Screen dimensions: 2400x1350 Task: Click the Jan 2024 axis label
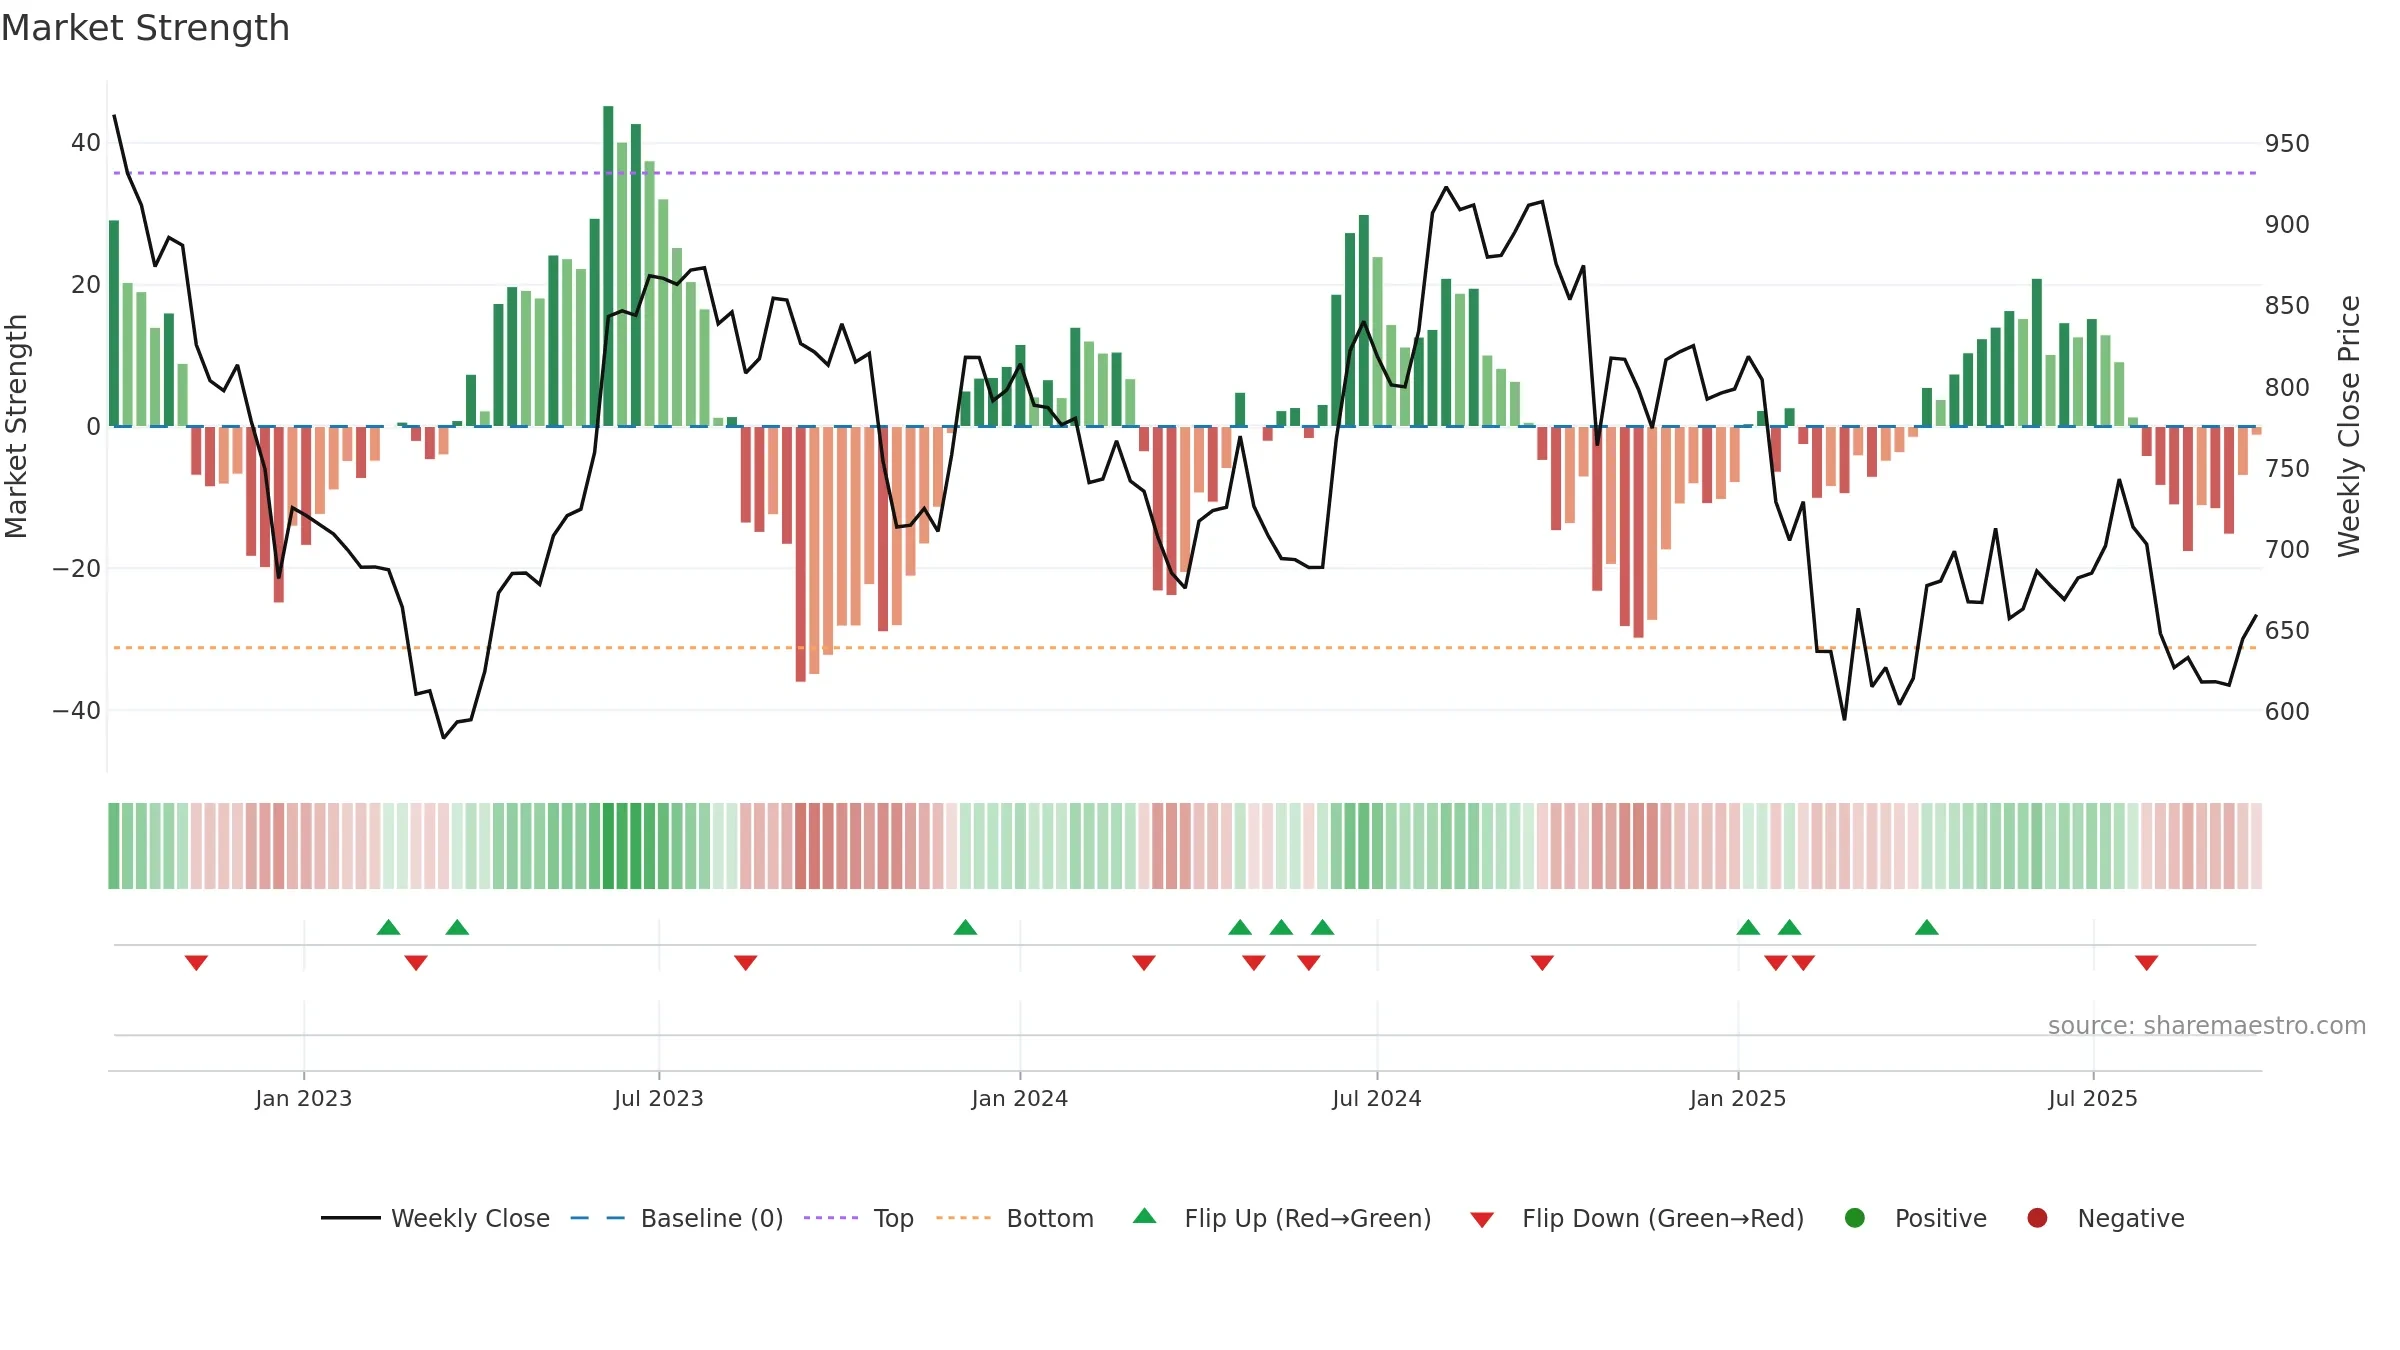pyautogui.click(x=1020, y=1098)
